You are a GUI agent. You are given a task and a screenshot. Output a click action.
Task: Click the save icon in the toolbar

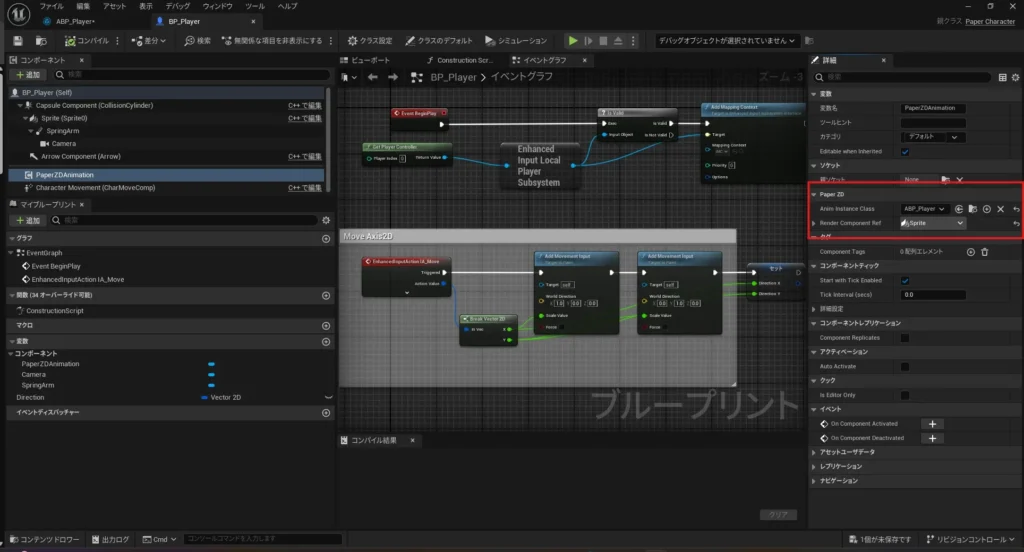18,41
